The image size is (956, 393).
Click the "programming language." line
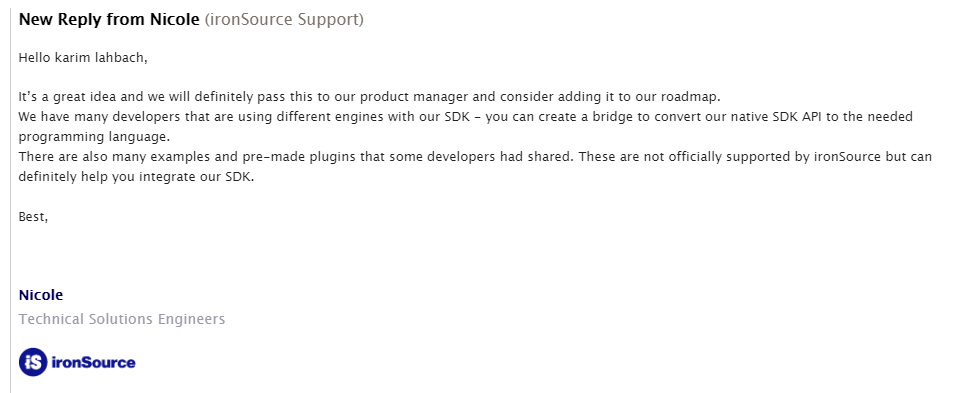click(95, 136)
